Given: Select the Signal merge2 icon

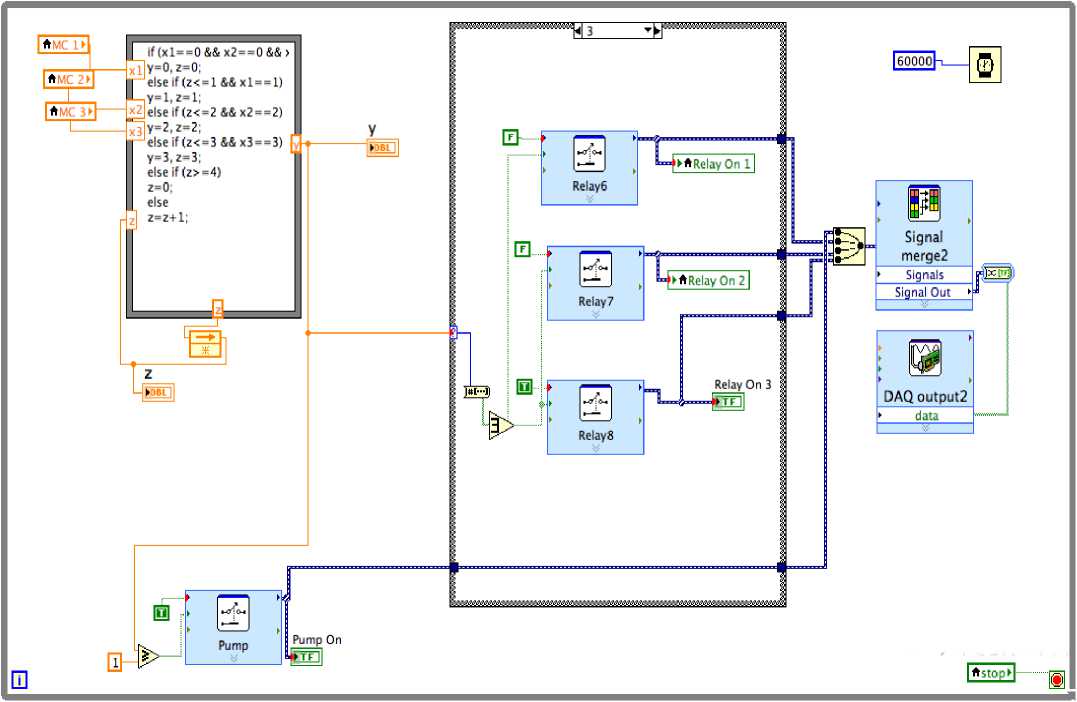Looking at the screenshot, I should click(x=923, y=204).
